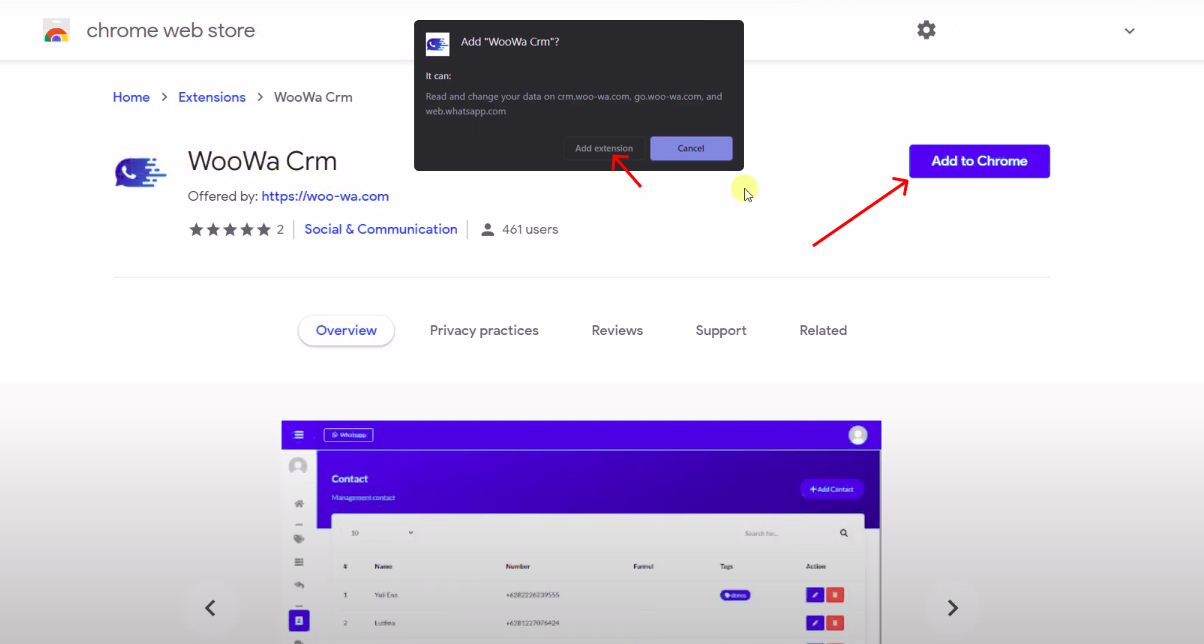The image size is (1204, 644).
Task: Expand the account chevron at top right
Action: click(1129, 31)
